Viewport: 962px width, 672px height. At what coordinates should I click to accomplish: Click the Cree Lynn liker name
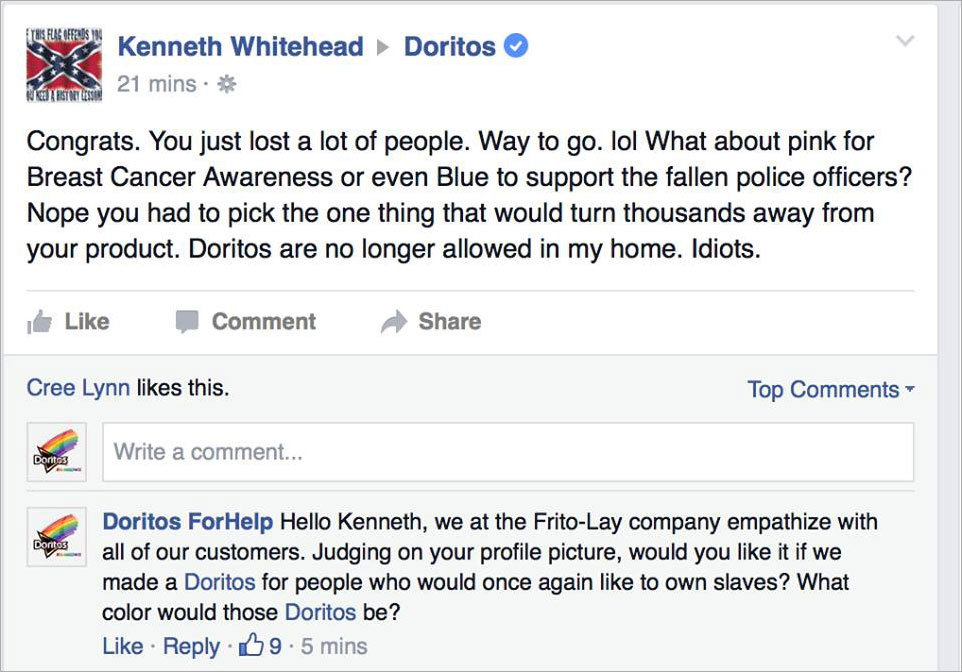tap(78, 387)
